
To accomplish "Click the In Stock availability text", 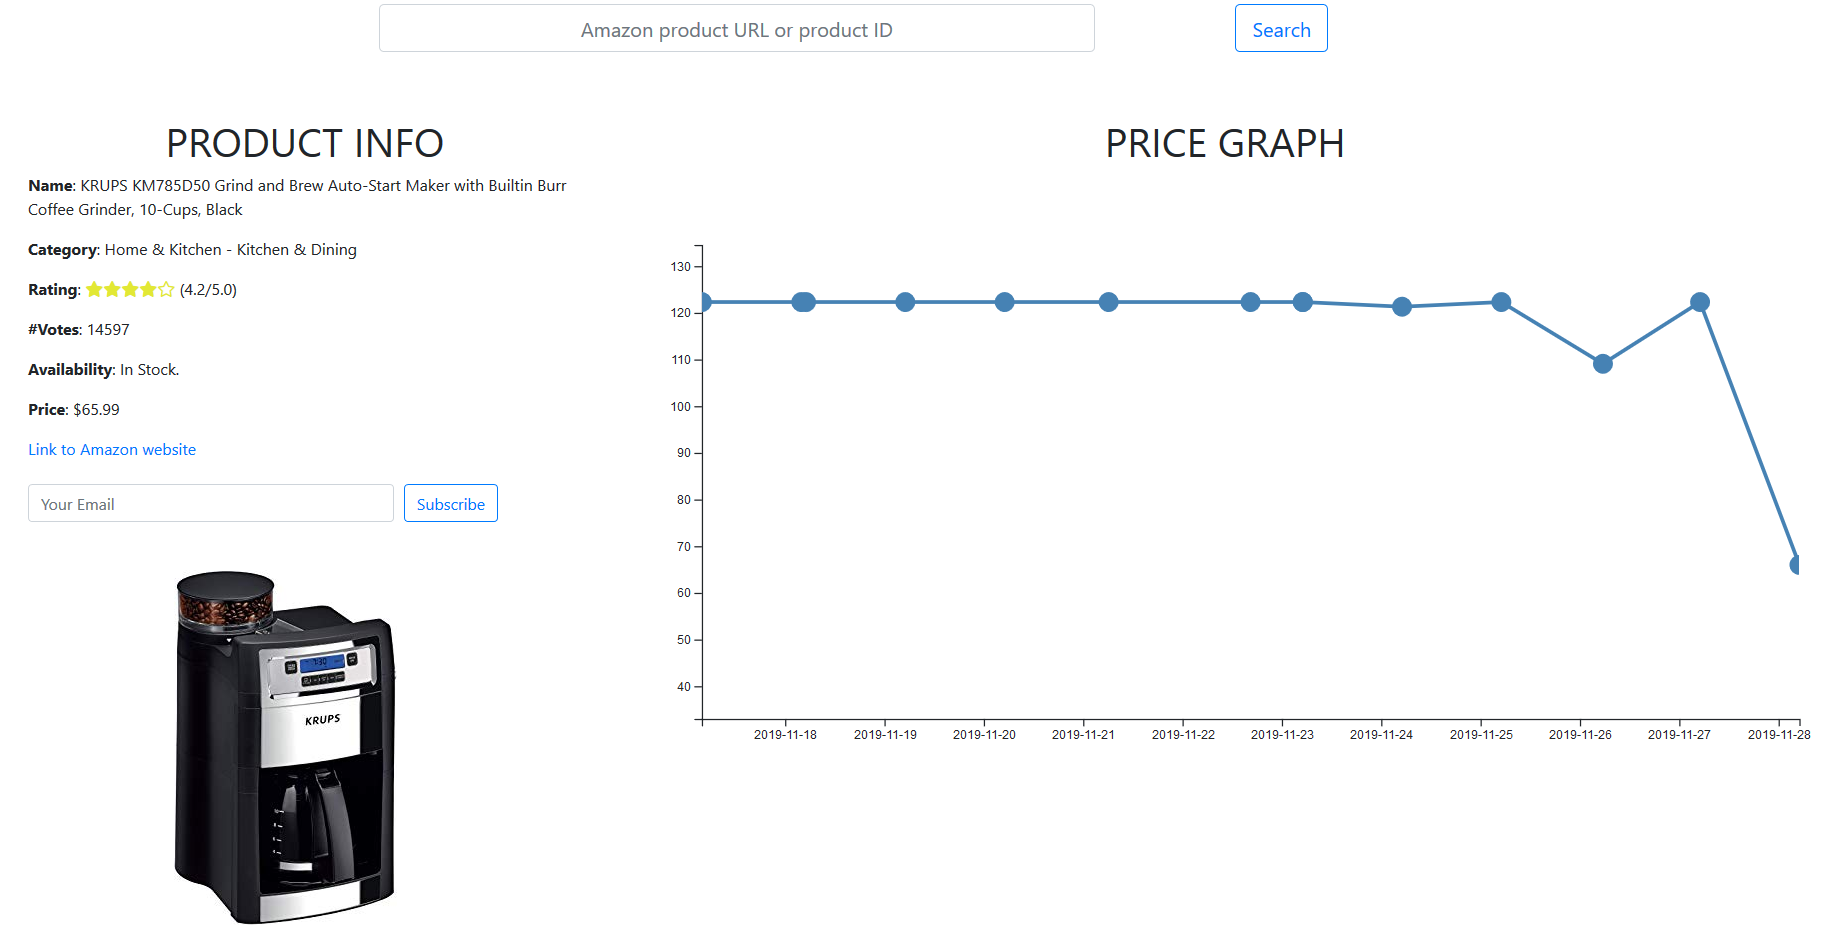I will (150, 370).
